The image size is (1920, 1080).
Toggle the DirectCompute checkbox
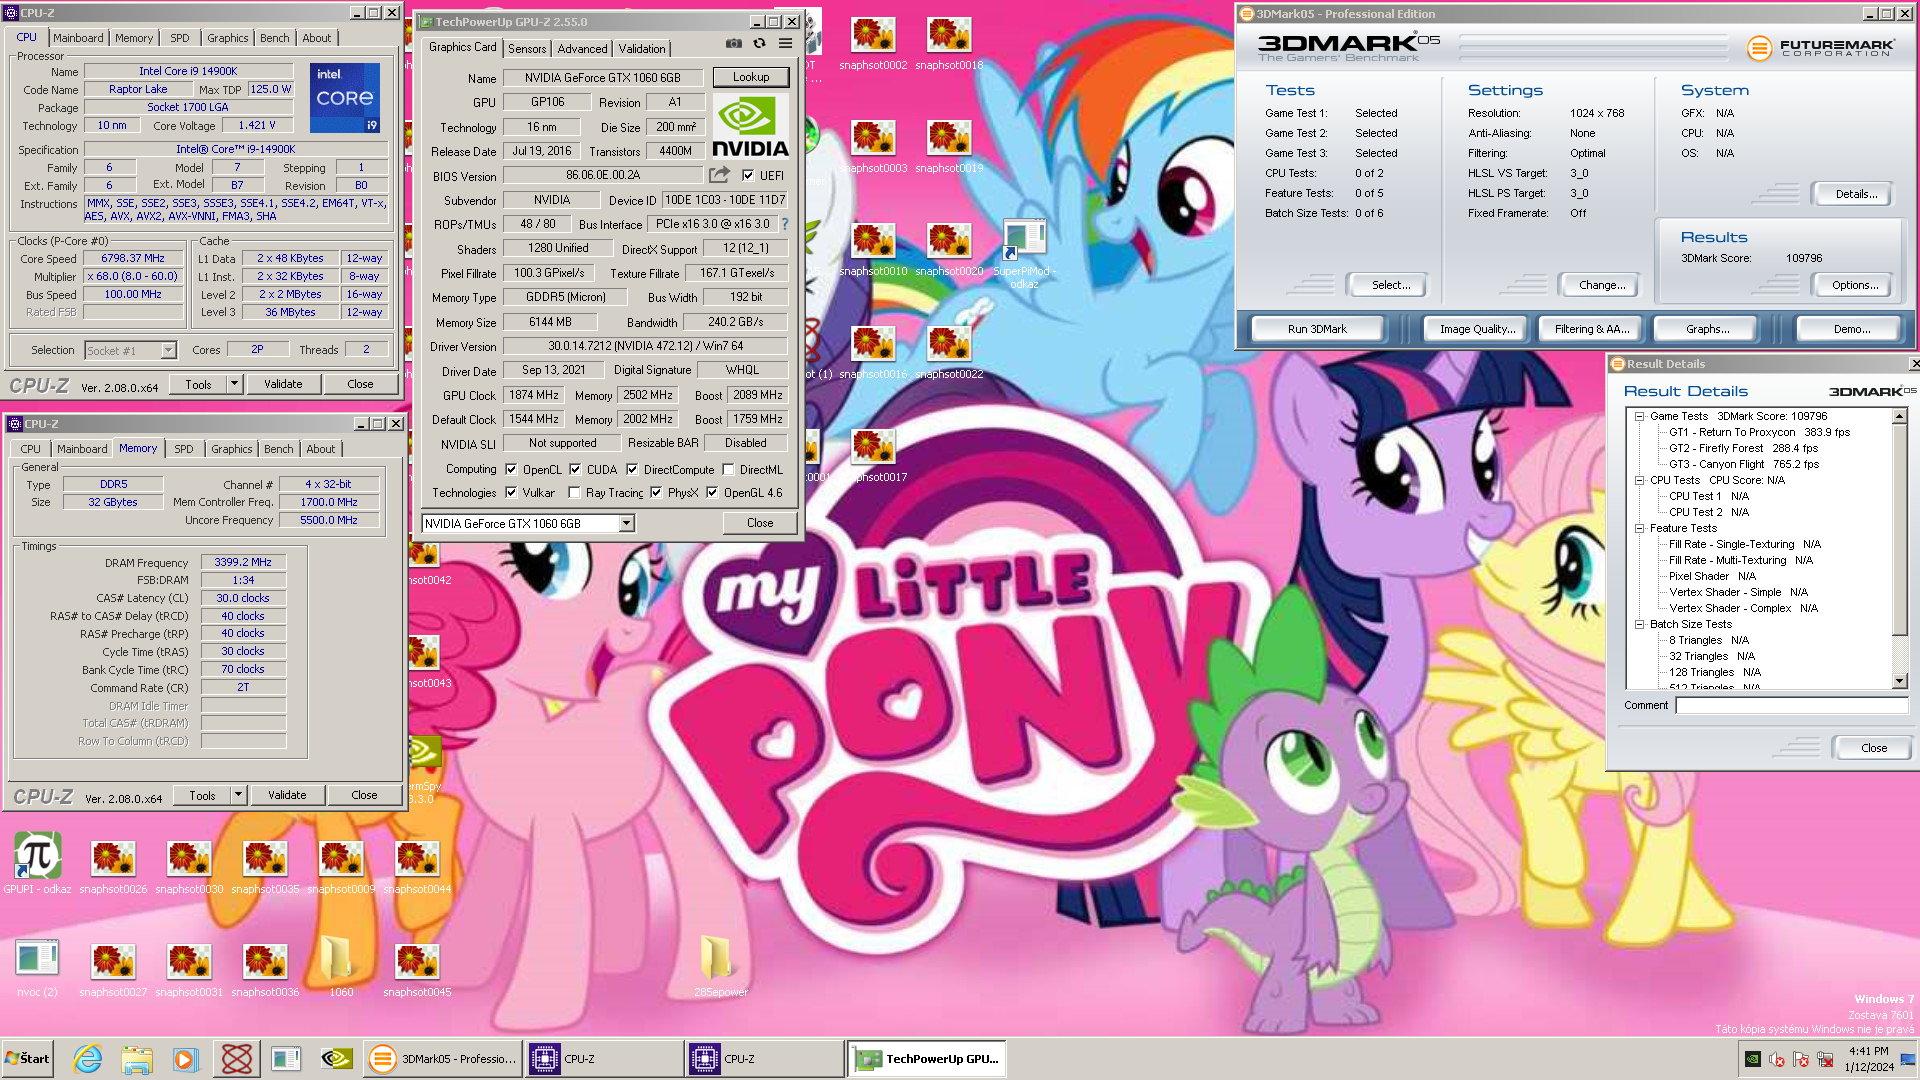pyautogui.click(x=632, y=469)
